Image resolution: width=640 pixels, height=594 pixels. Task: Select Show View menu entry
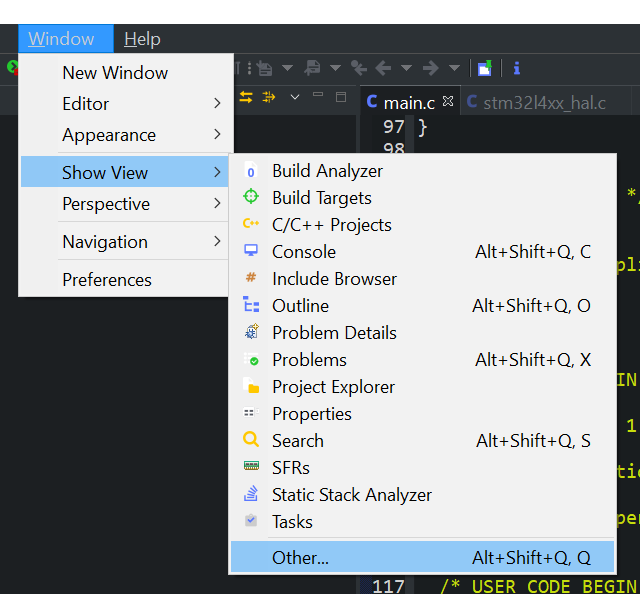tap(124, 172)
